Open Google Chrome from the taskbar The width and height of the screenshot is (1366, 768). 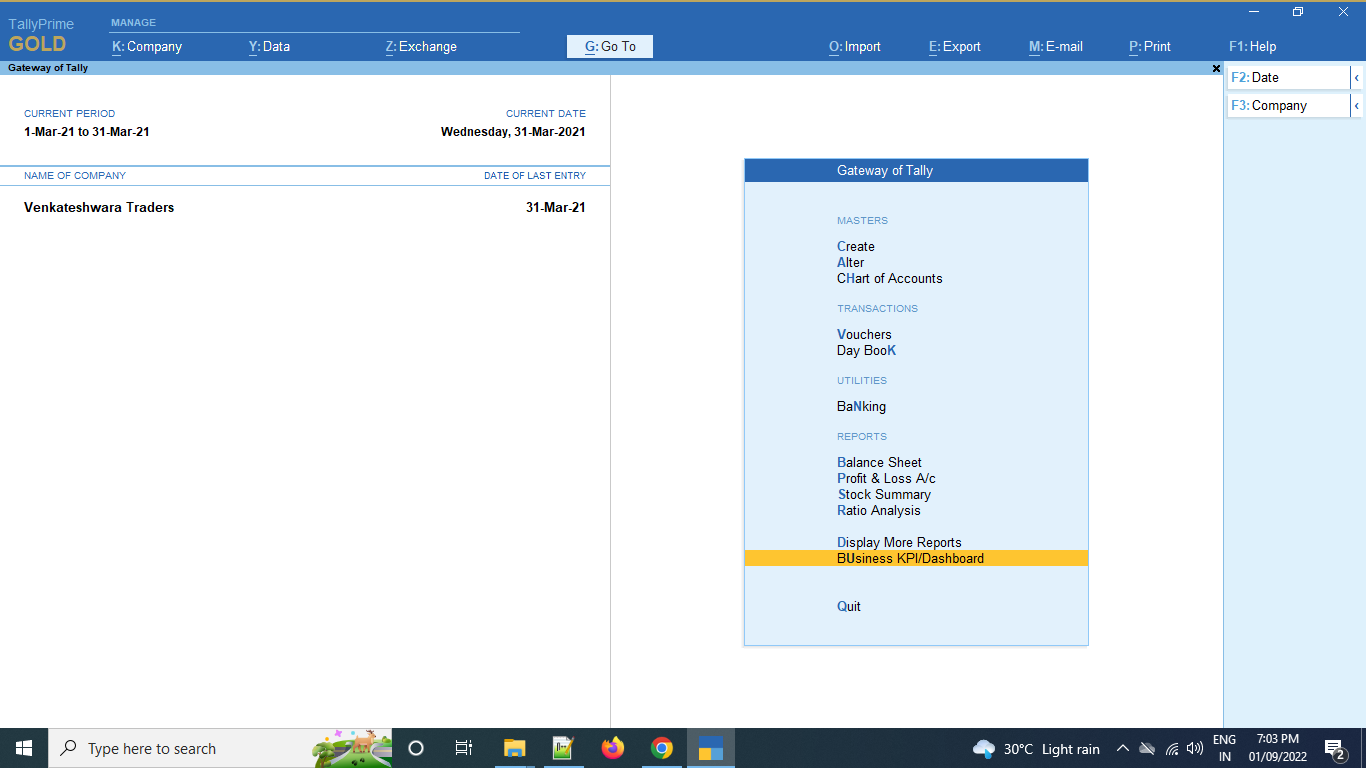pos(661,748)
